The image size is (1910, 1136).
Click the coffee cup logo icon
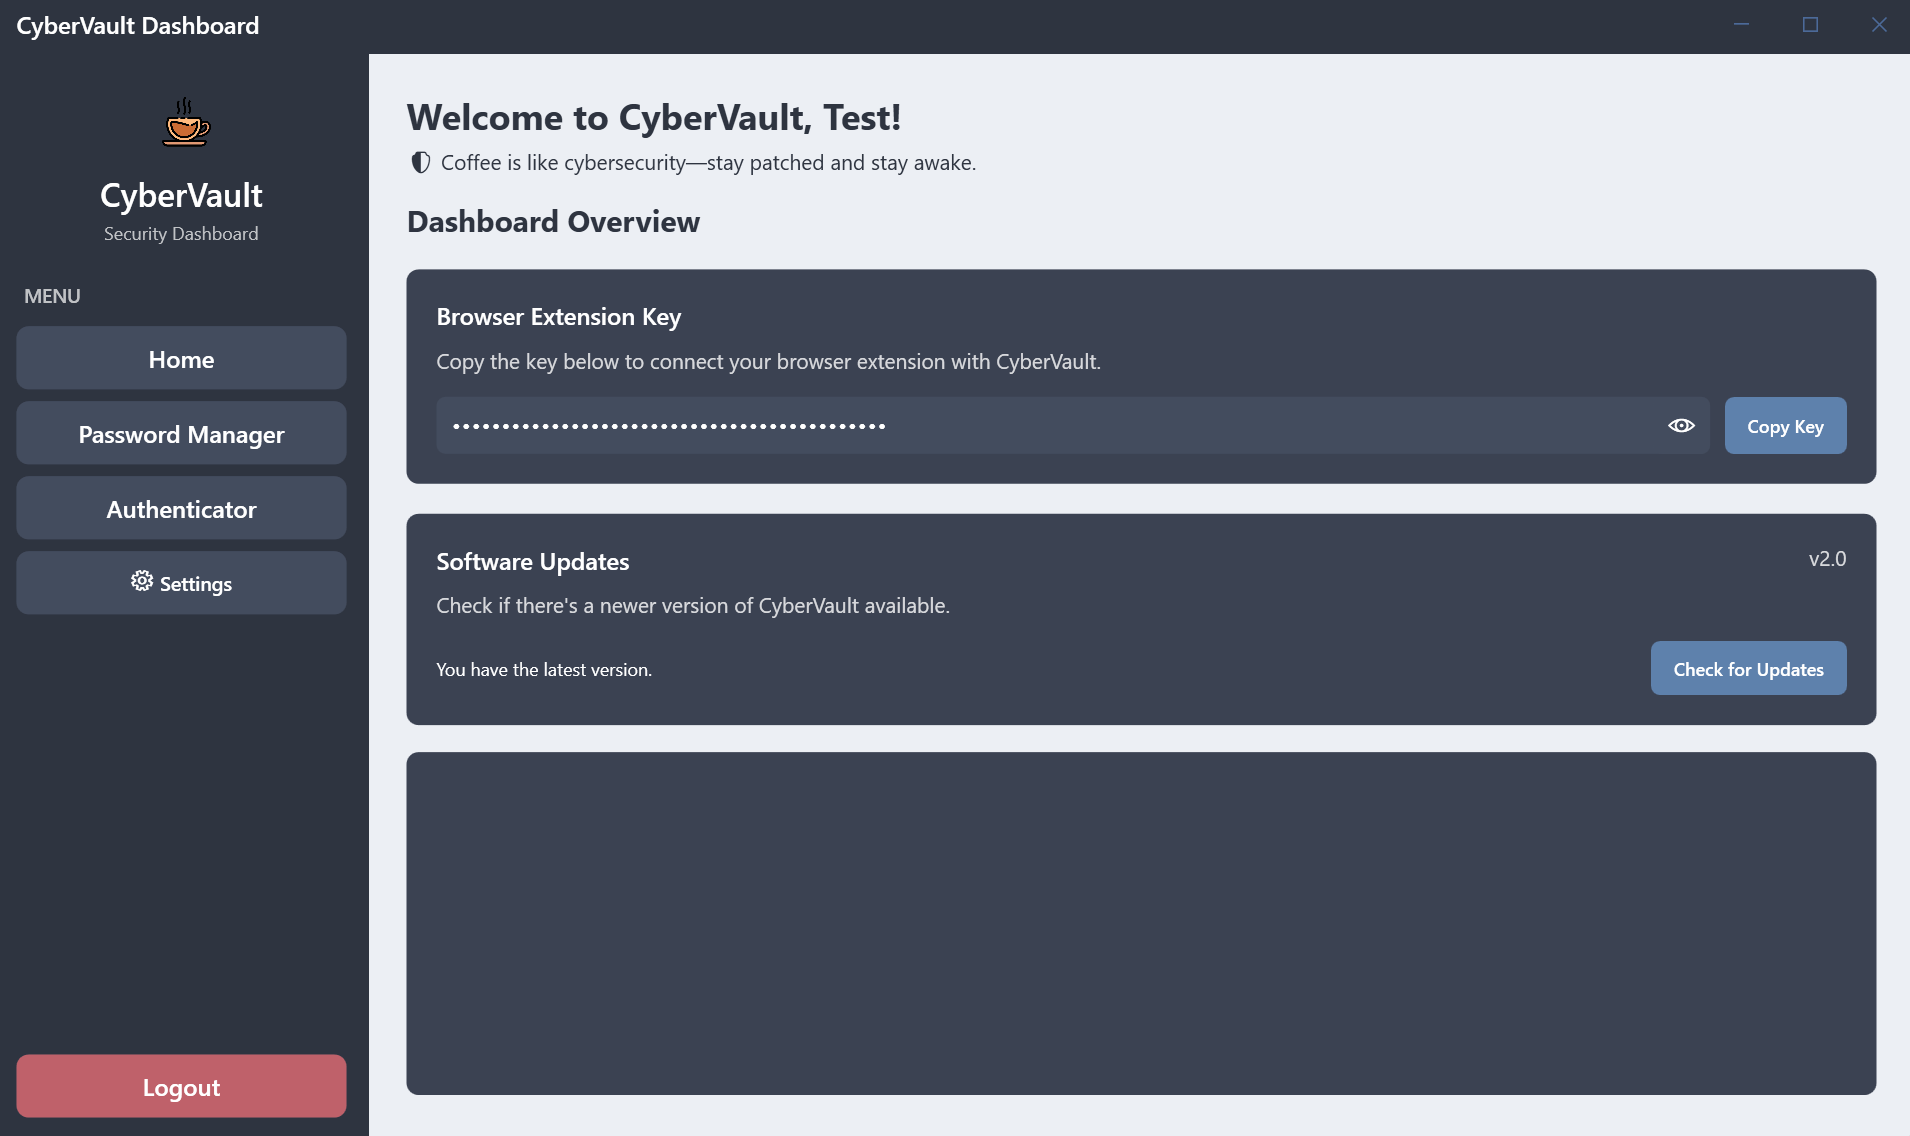click(186, 123)
